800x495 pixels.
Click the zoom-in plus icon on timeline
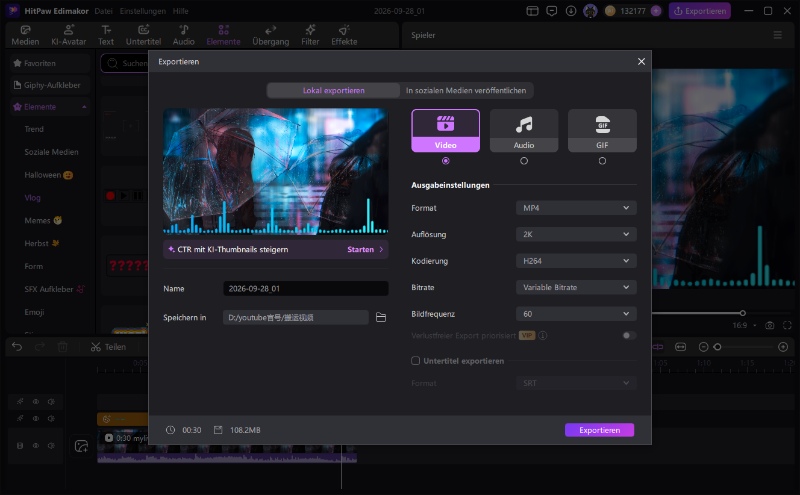point(783,347)
